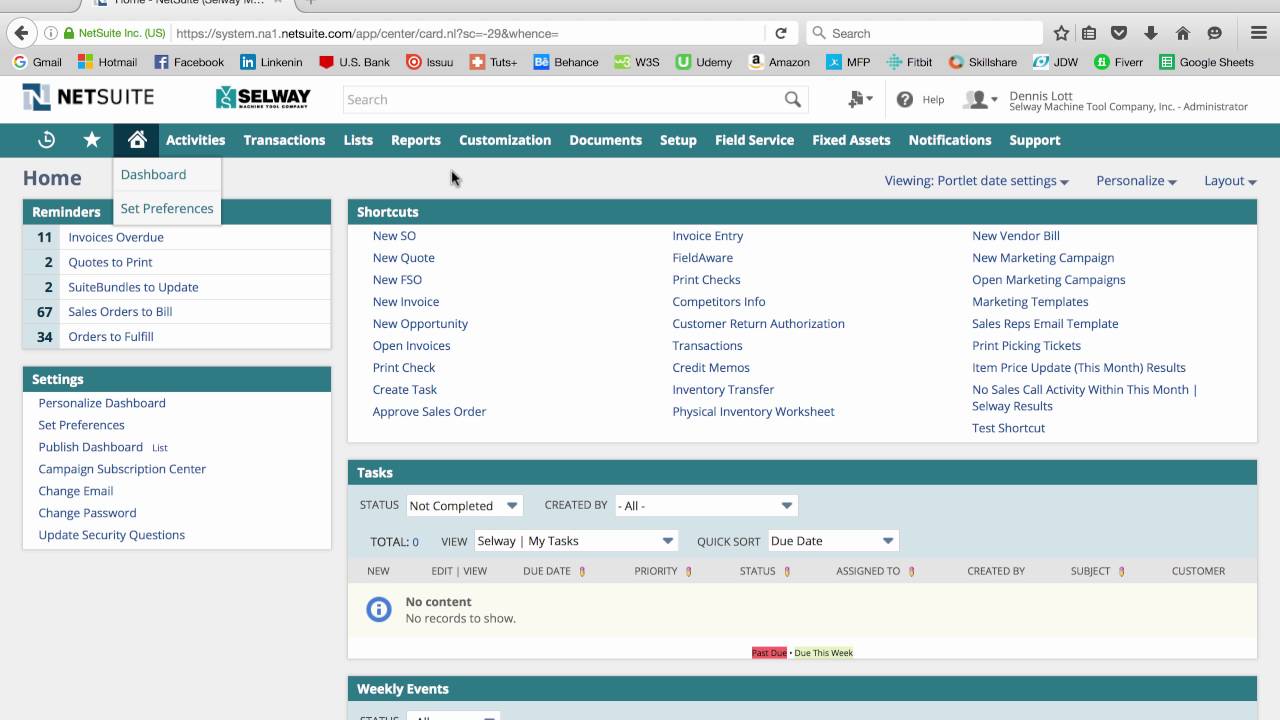Screen dimensions: 1280x720
Task: Click the Publish Dashboard List link
Action: coord(160,448)
